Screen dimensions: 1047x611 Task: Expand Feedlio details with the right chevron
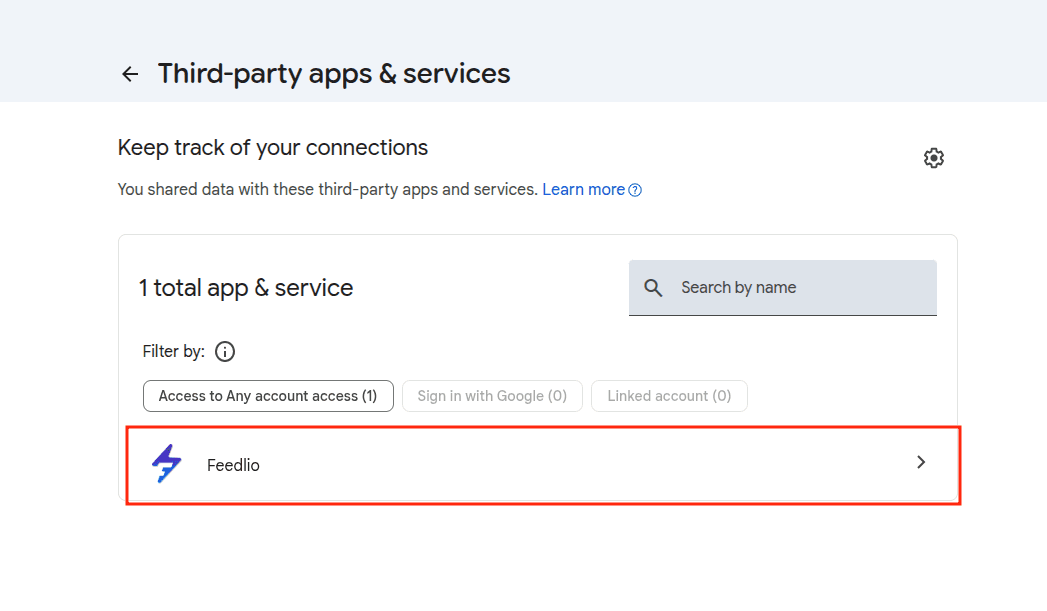[921, 462]
